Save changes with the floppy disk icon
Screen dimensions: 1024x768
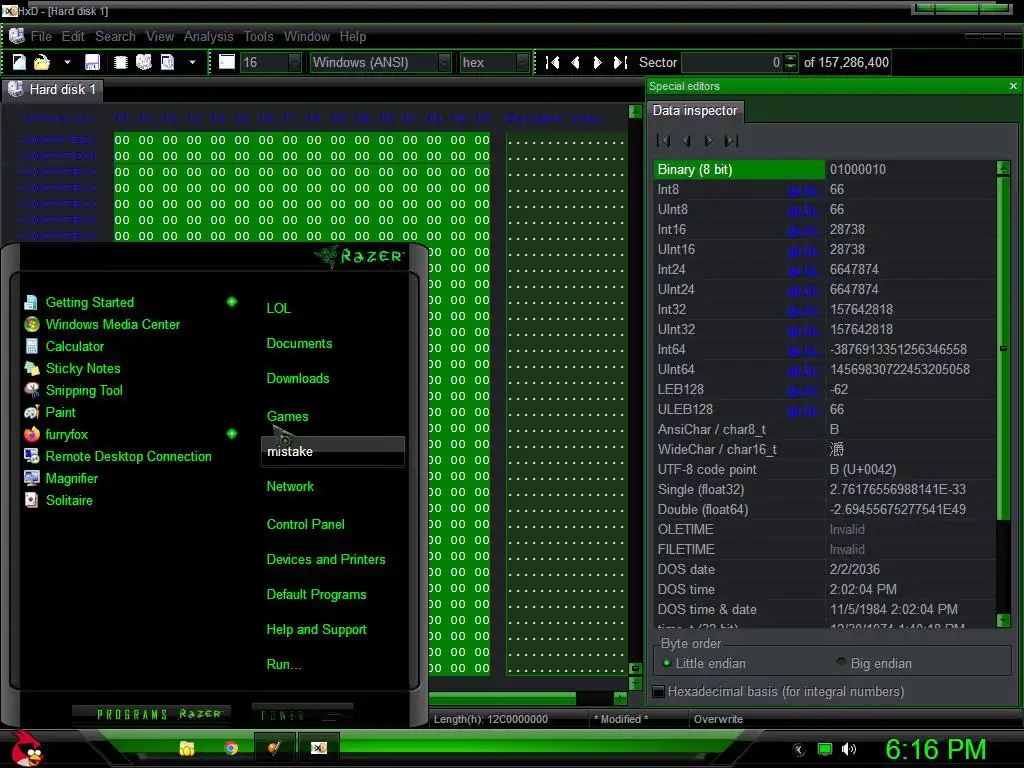92,62
